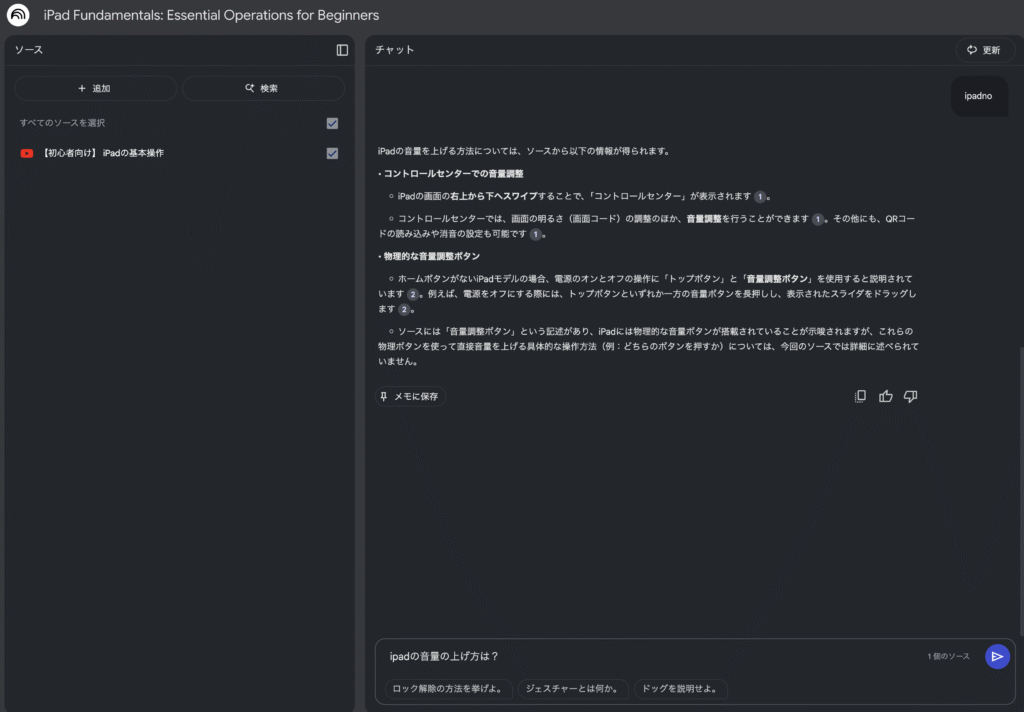Toggle checkbox for iPadの基本操作 source
This screenshot has width=1024, height=712.
(332, 154)
